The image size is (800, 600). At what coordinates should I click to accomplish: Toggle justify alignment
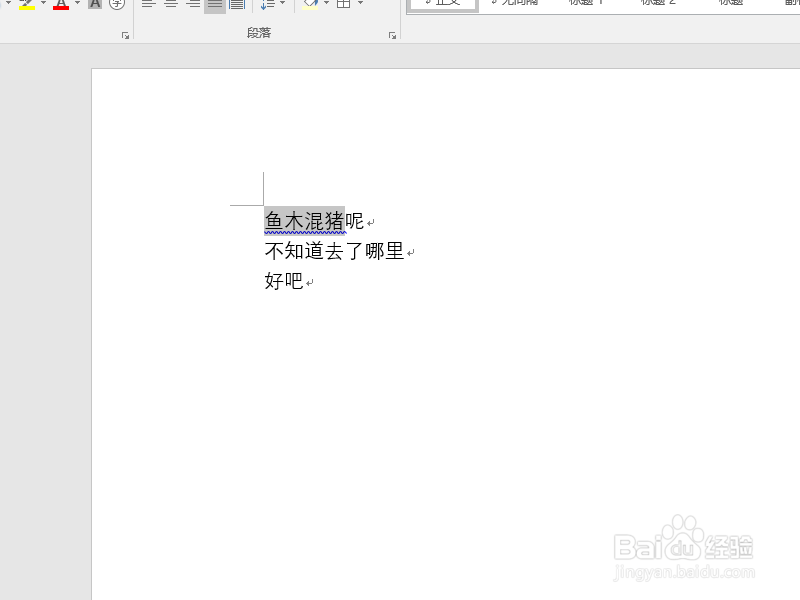pos(214,5)
